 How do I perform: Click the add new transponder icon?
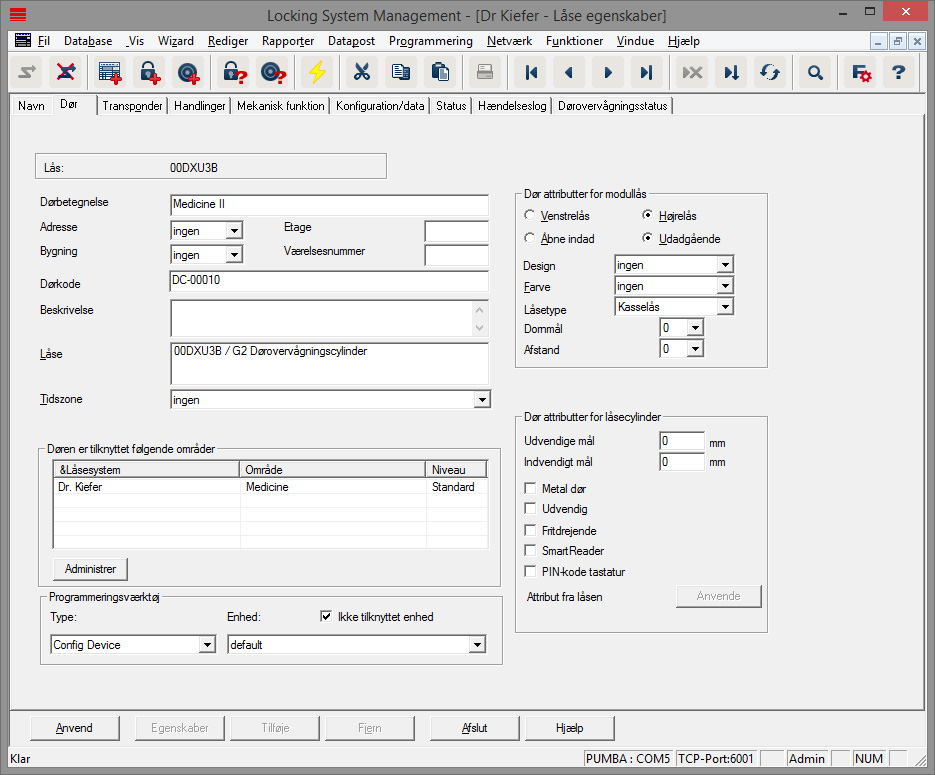coord(187,72)
